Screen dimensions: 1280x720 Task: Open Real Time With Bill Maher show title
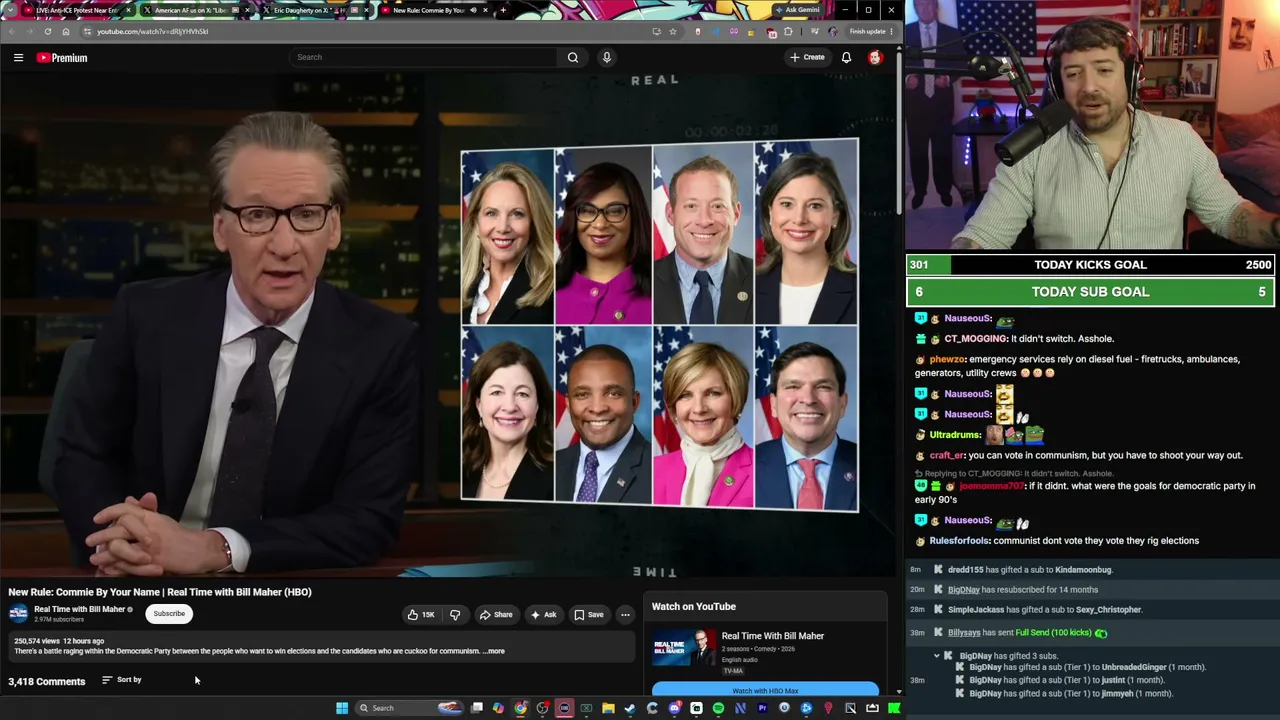click(x=773, y=636)
